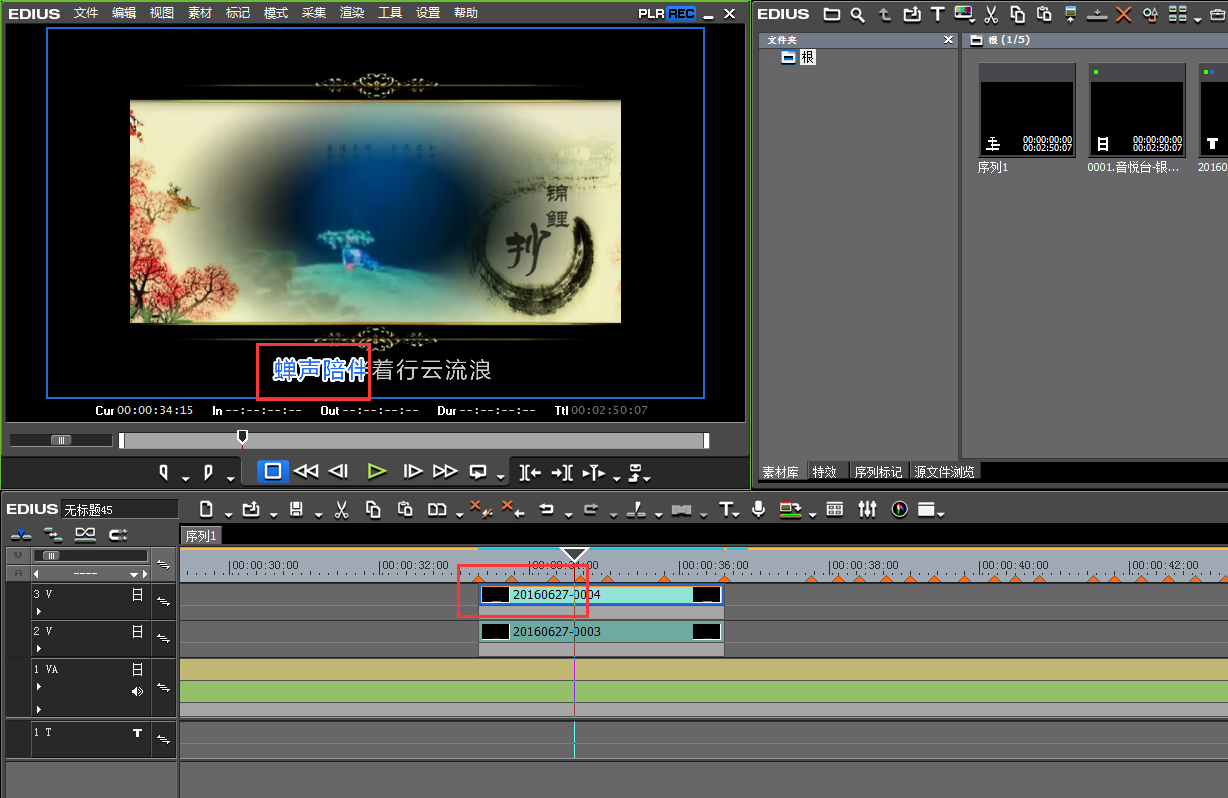Click the orange X delete icon in bin
1228x798 pixels.
(x=1124, y=14)
